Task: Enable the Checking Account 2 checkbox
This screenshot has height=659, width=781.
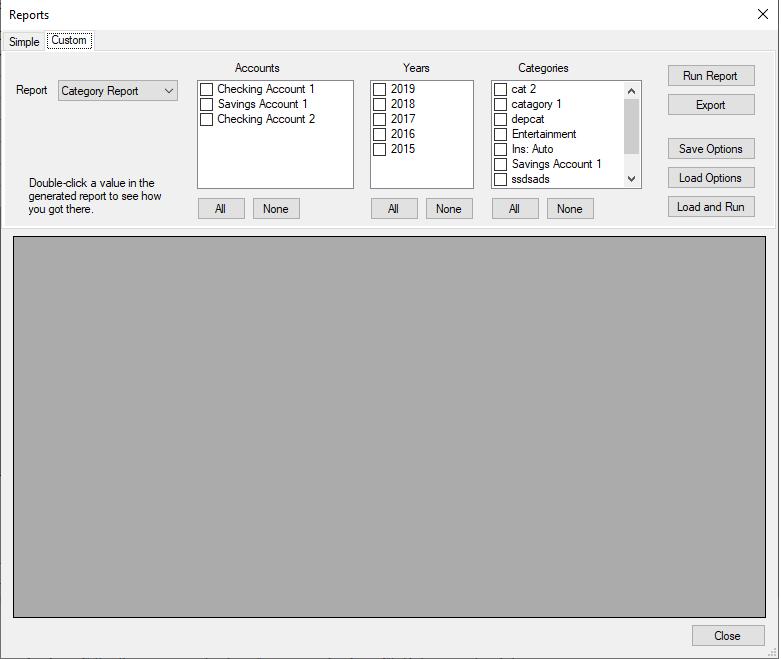Action: click(x=207, y=120)
